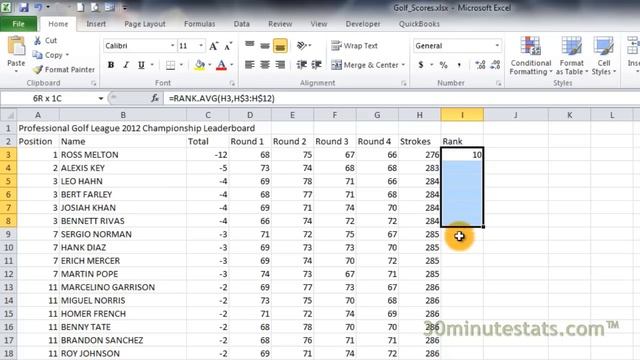This screenshot has width=640, height=360.
Task: Open the QuickBooks tab
Action: point(419,24)
